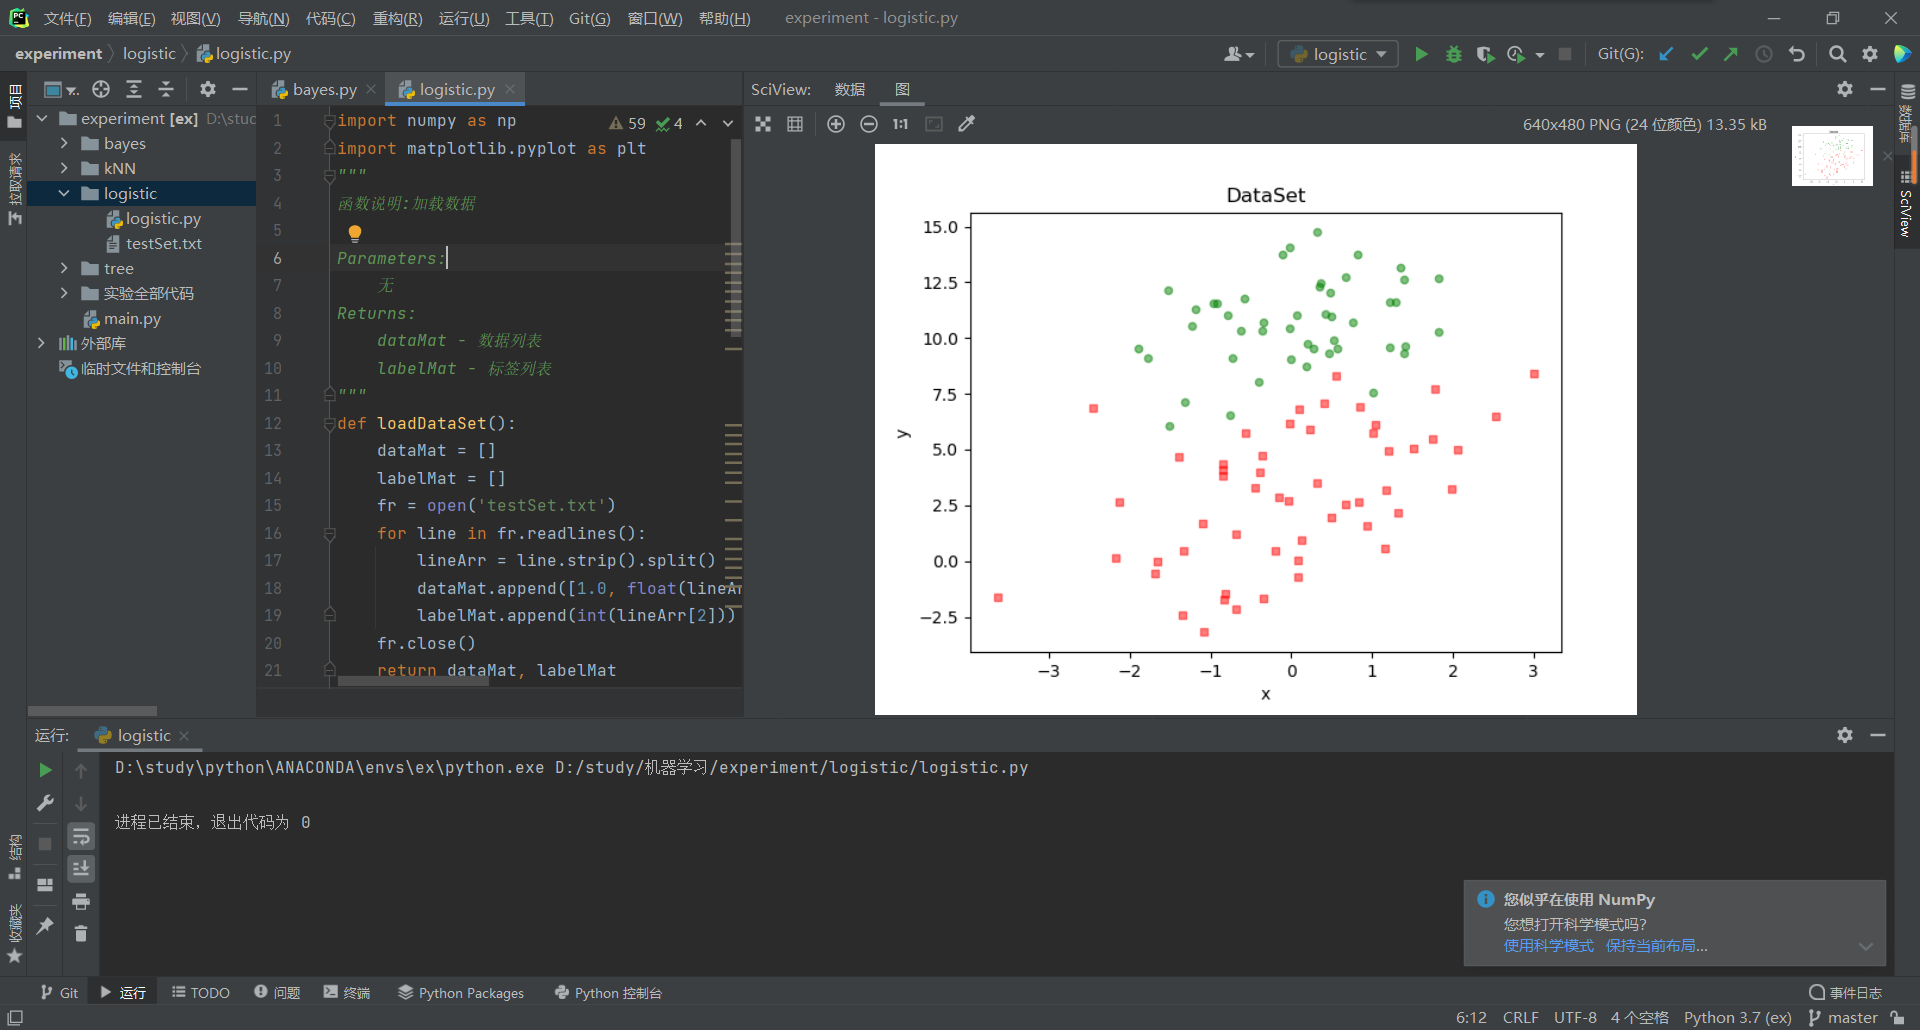Open the Python Packages tool window

[461, 993]
